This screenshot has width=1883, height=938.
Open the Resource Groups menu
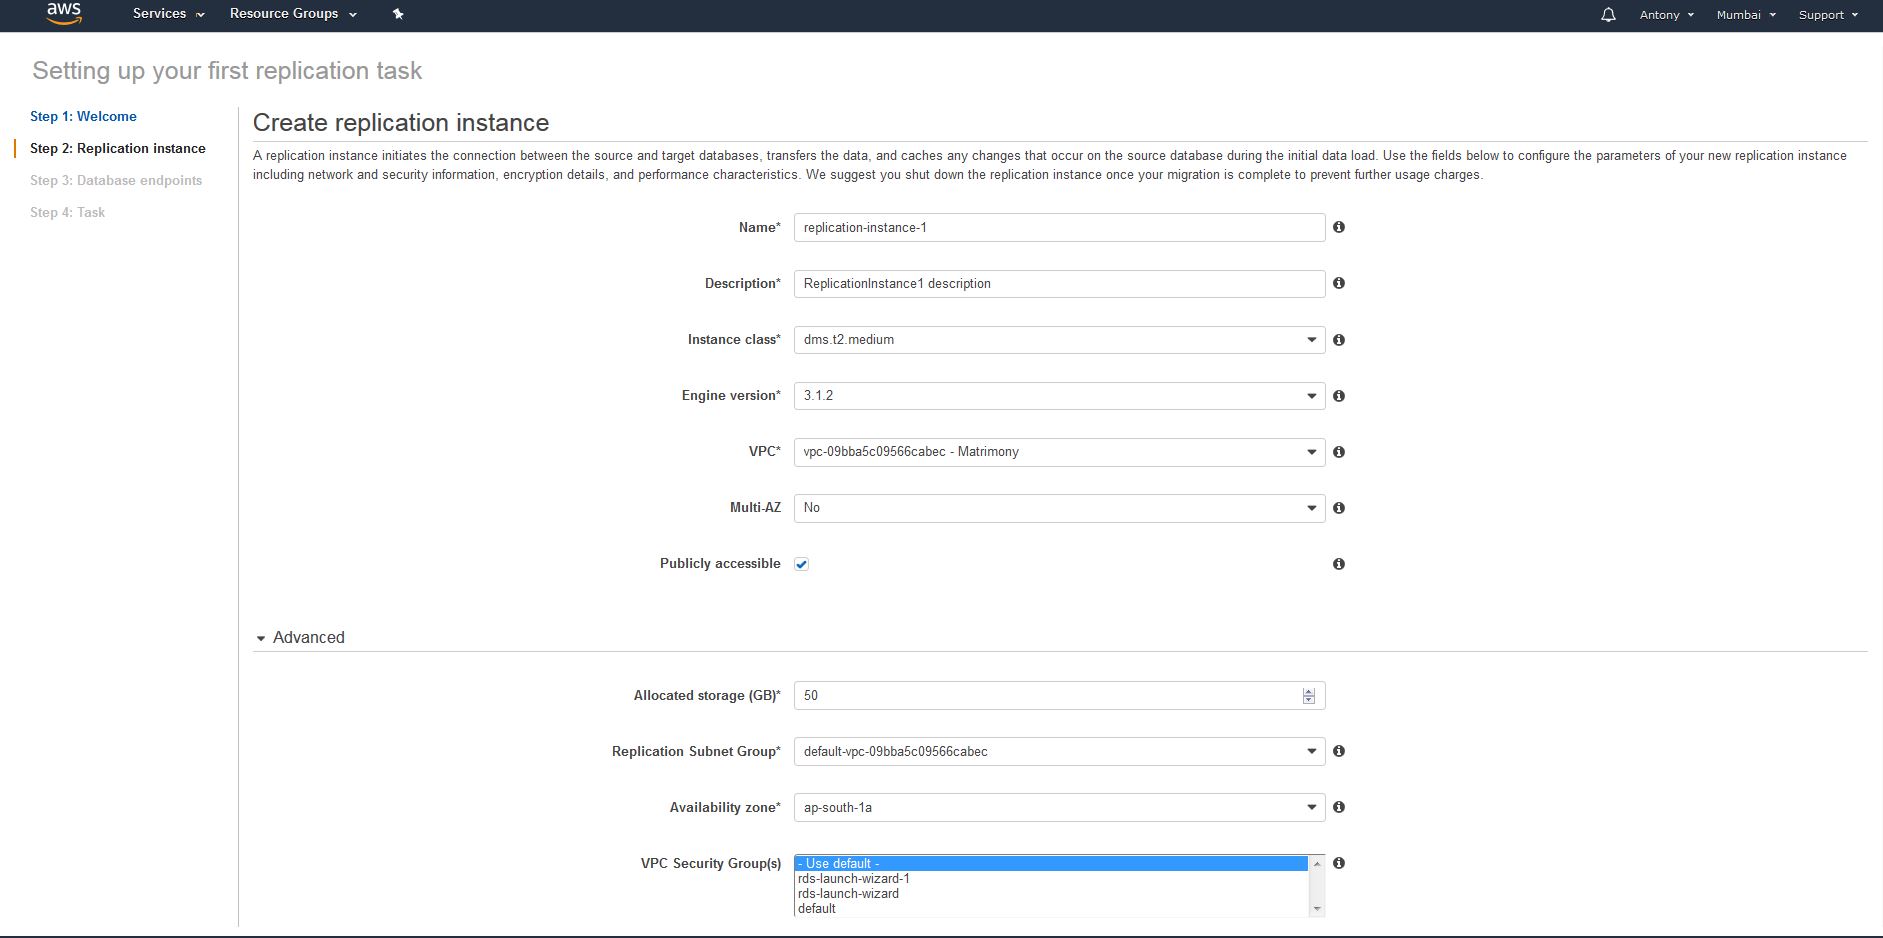click(292, 14)
